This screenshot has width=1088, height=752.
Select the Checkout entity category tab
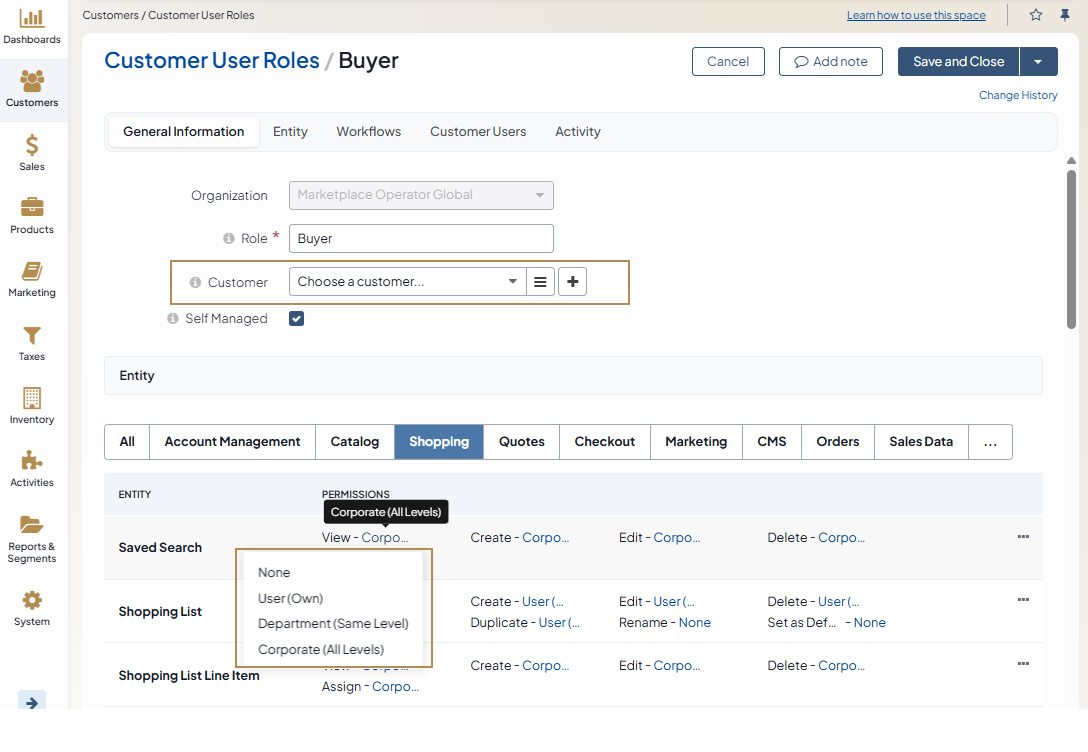click(604, 442)
